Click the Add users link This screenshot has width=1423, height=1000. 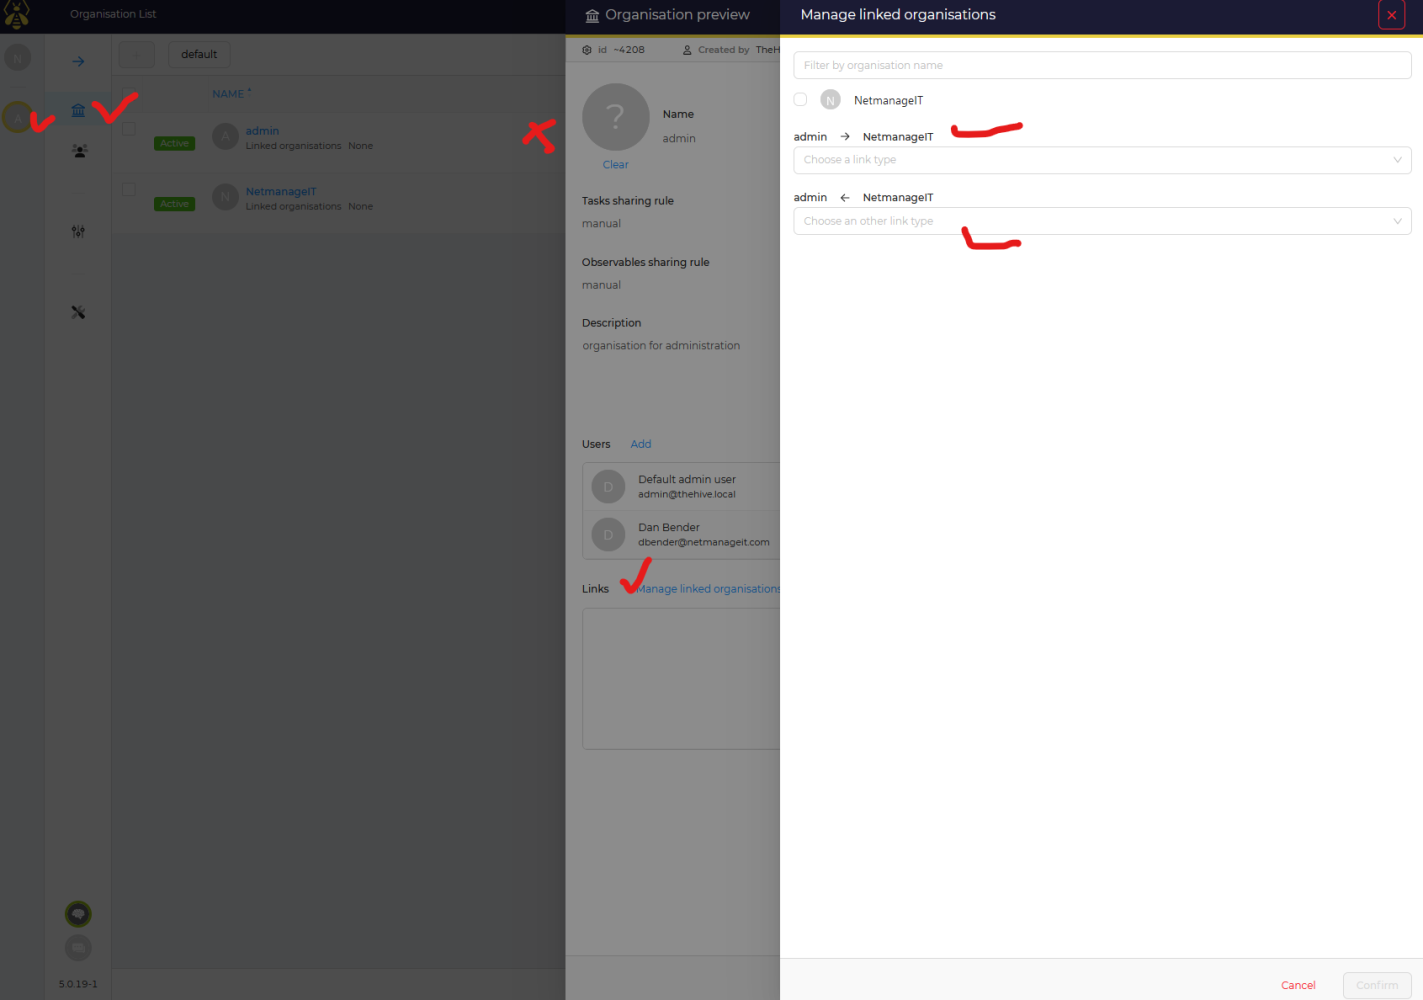coord(640,444)
